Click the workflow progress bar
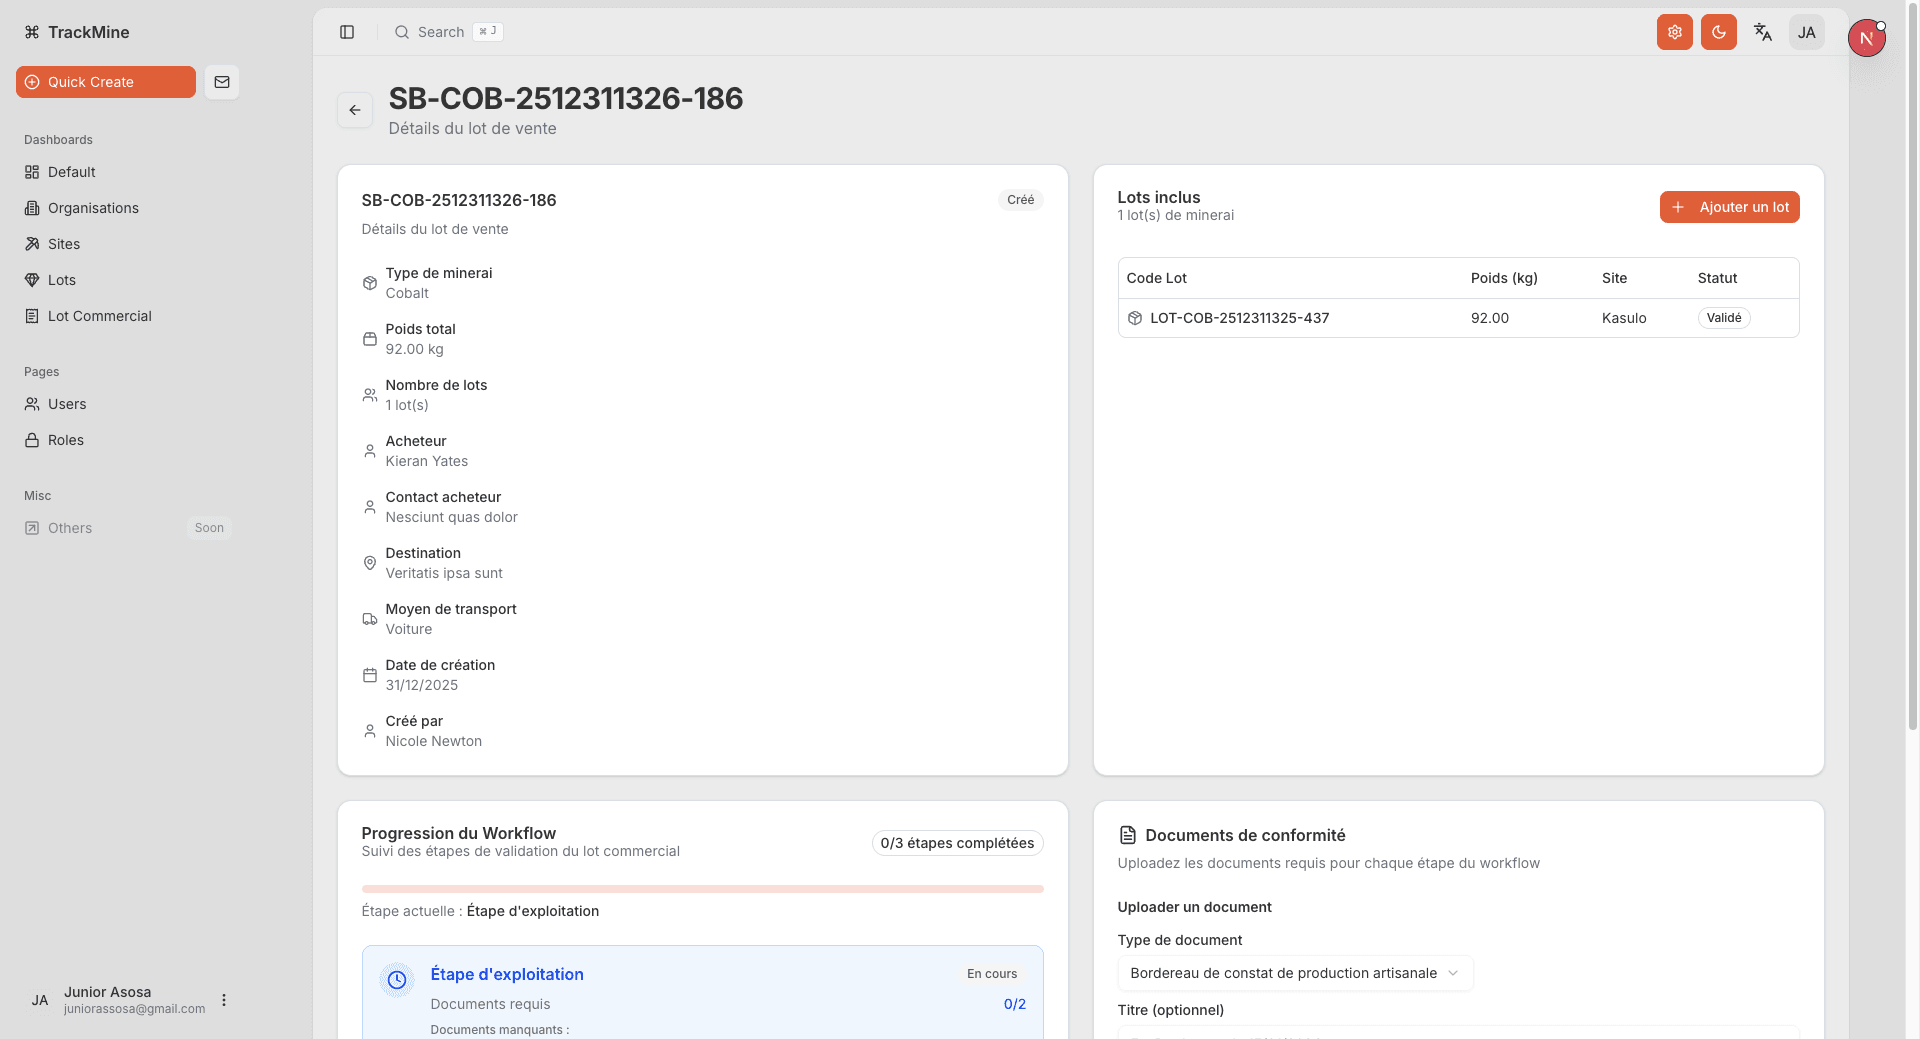Viewport: 1920px width, 1039px height. (x=702, y=888)
